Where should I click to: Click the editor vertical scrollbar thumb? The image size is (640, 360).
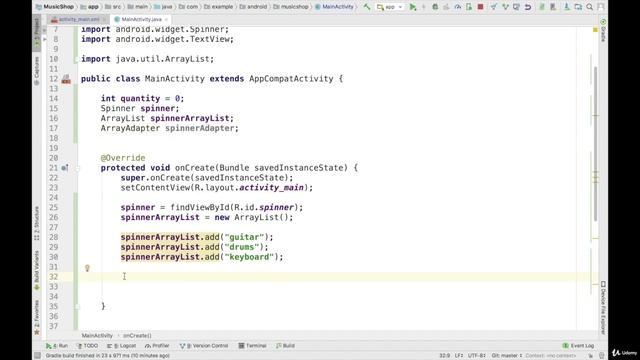595,145
